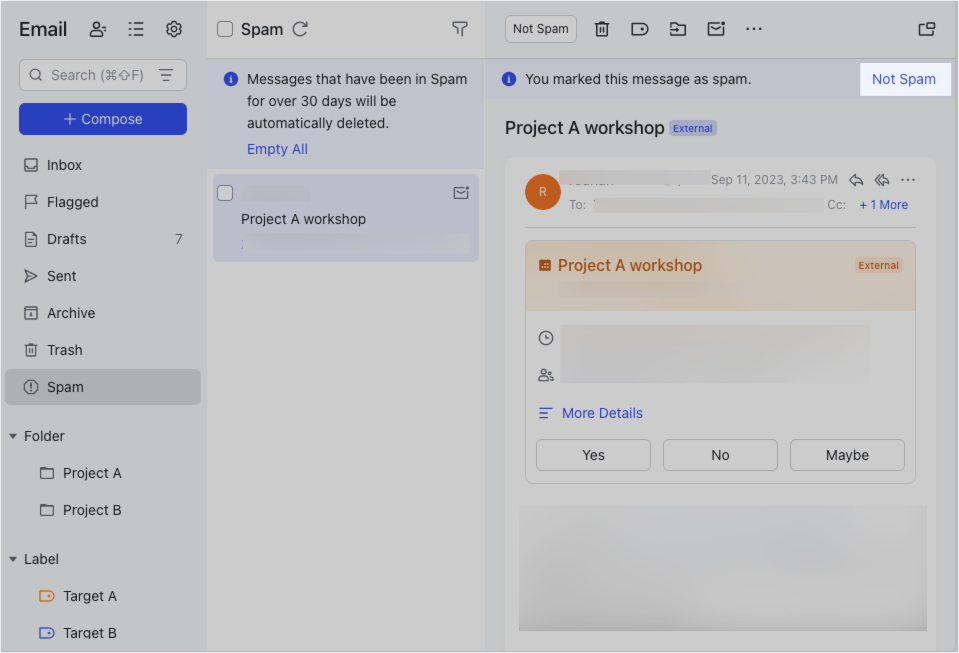
Task: Open email settings via the gear icon
Action: click(174, 29)
